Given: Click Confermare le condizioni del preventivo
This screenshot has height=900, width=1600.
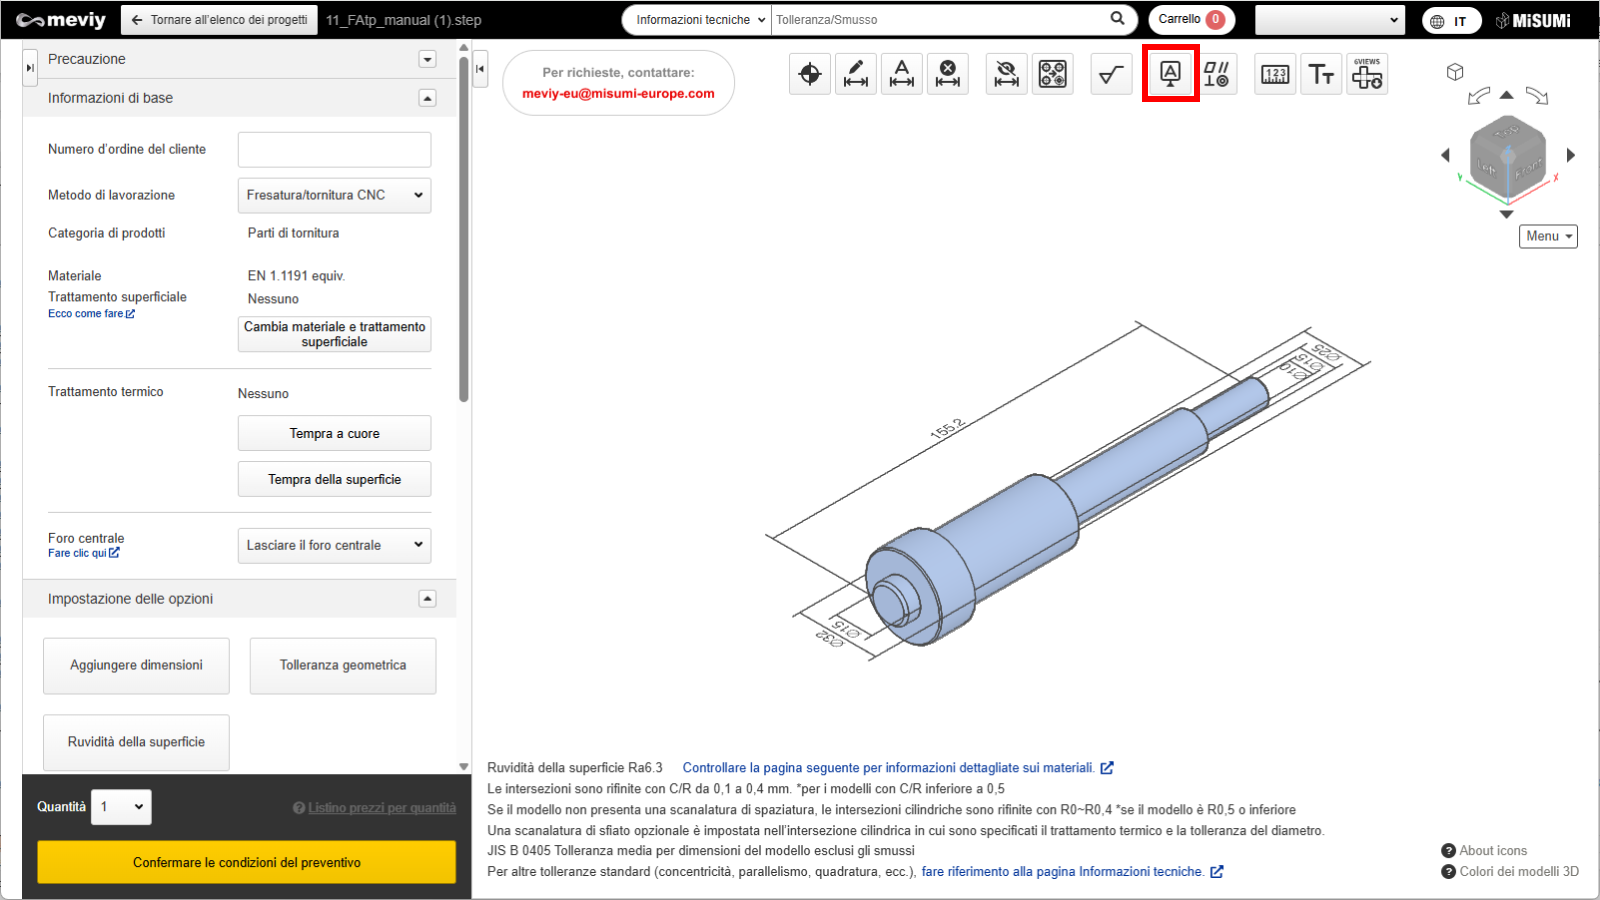Looking at the screenshot, I should pyautogui.click(x=246, y=862).
